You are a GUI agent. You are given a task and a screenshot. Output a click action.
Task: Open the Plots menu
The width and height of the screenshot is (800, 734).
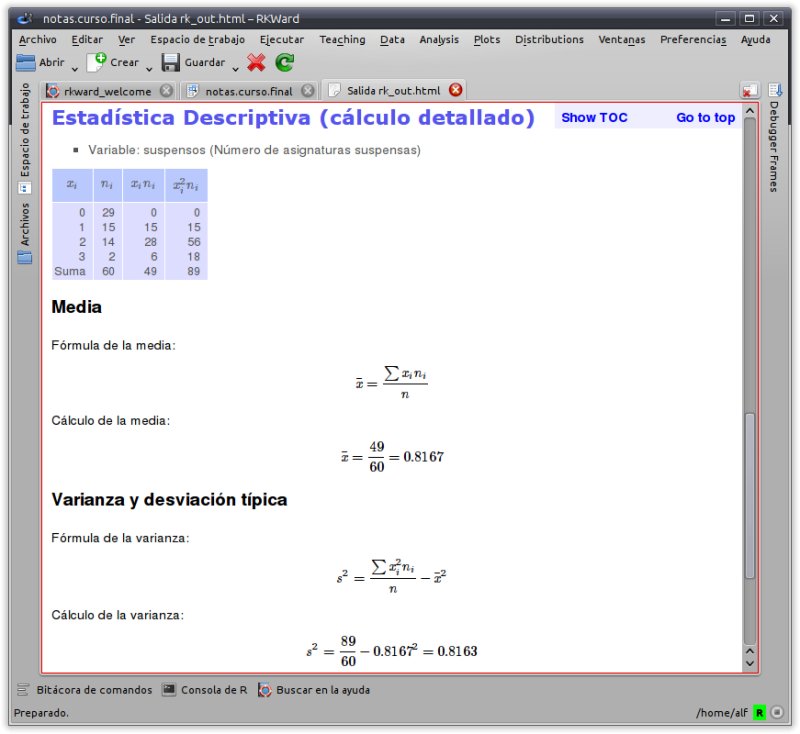[487, 40]
